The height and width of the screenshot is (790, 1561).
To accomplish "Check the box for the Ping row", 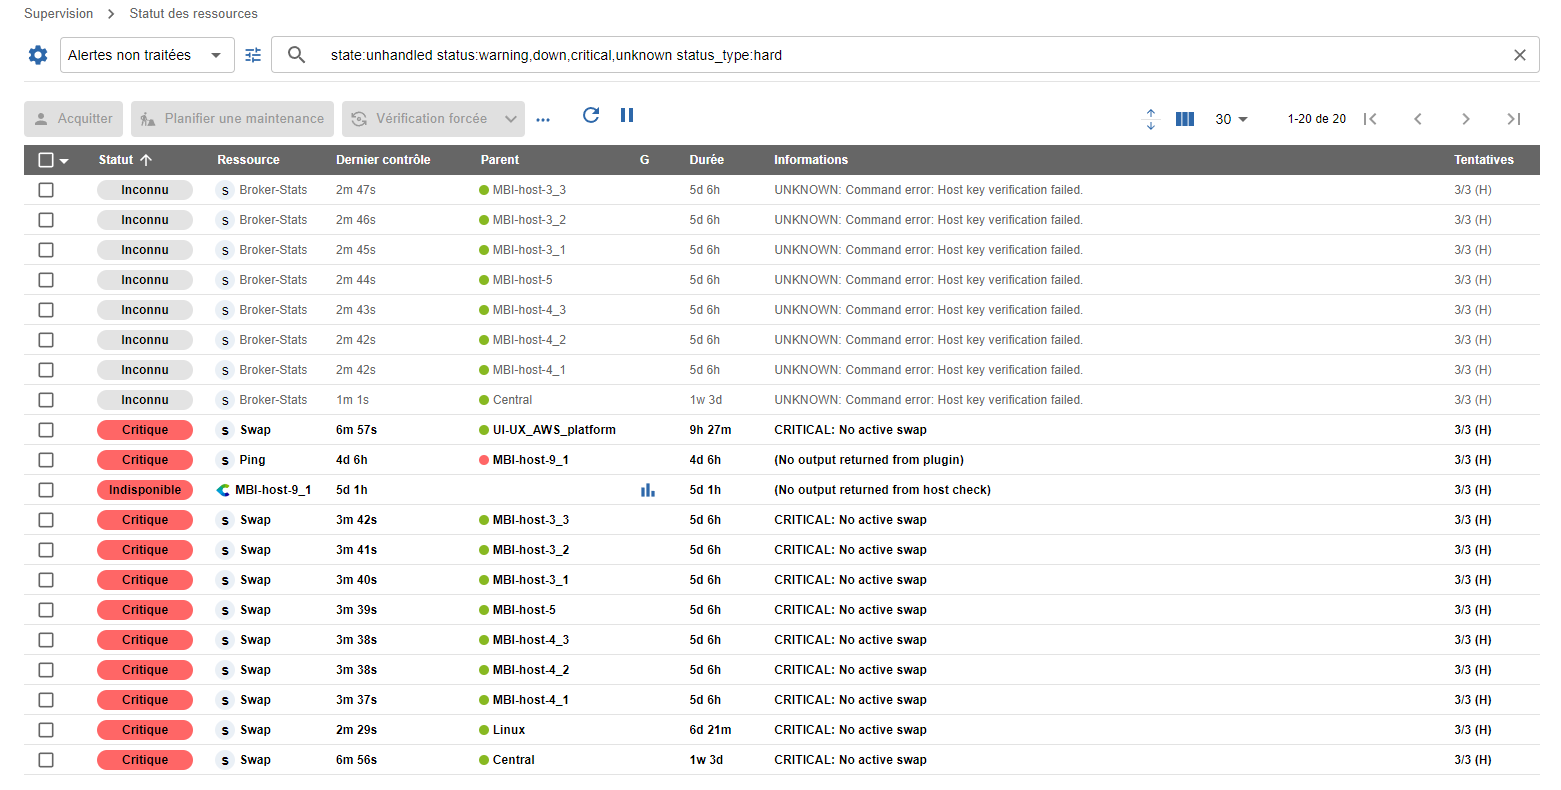I will [x=46, y=460].
